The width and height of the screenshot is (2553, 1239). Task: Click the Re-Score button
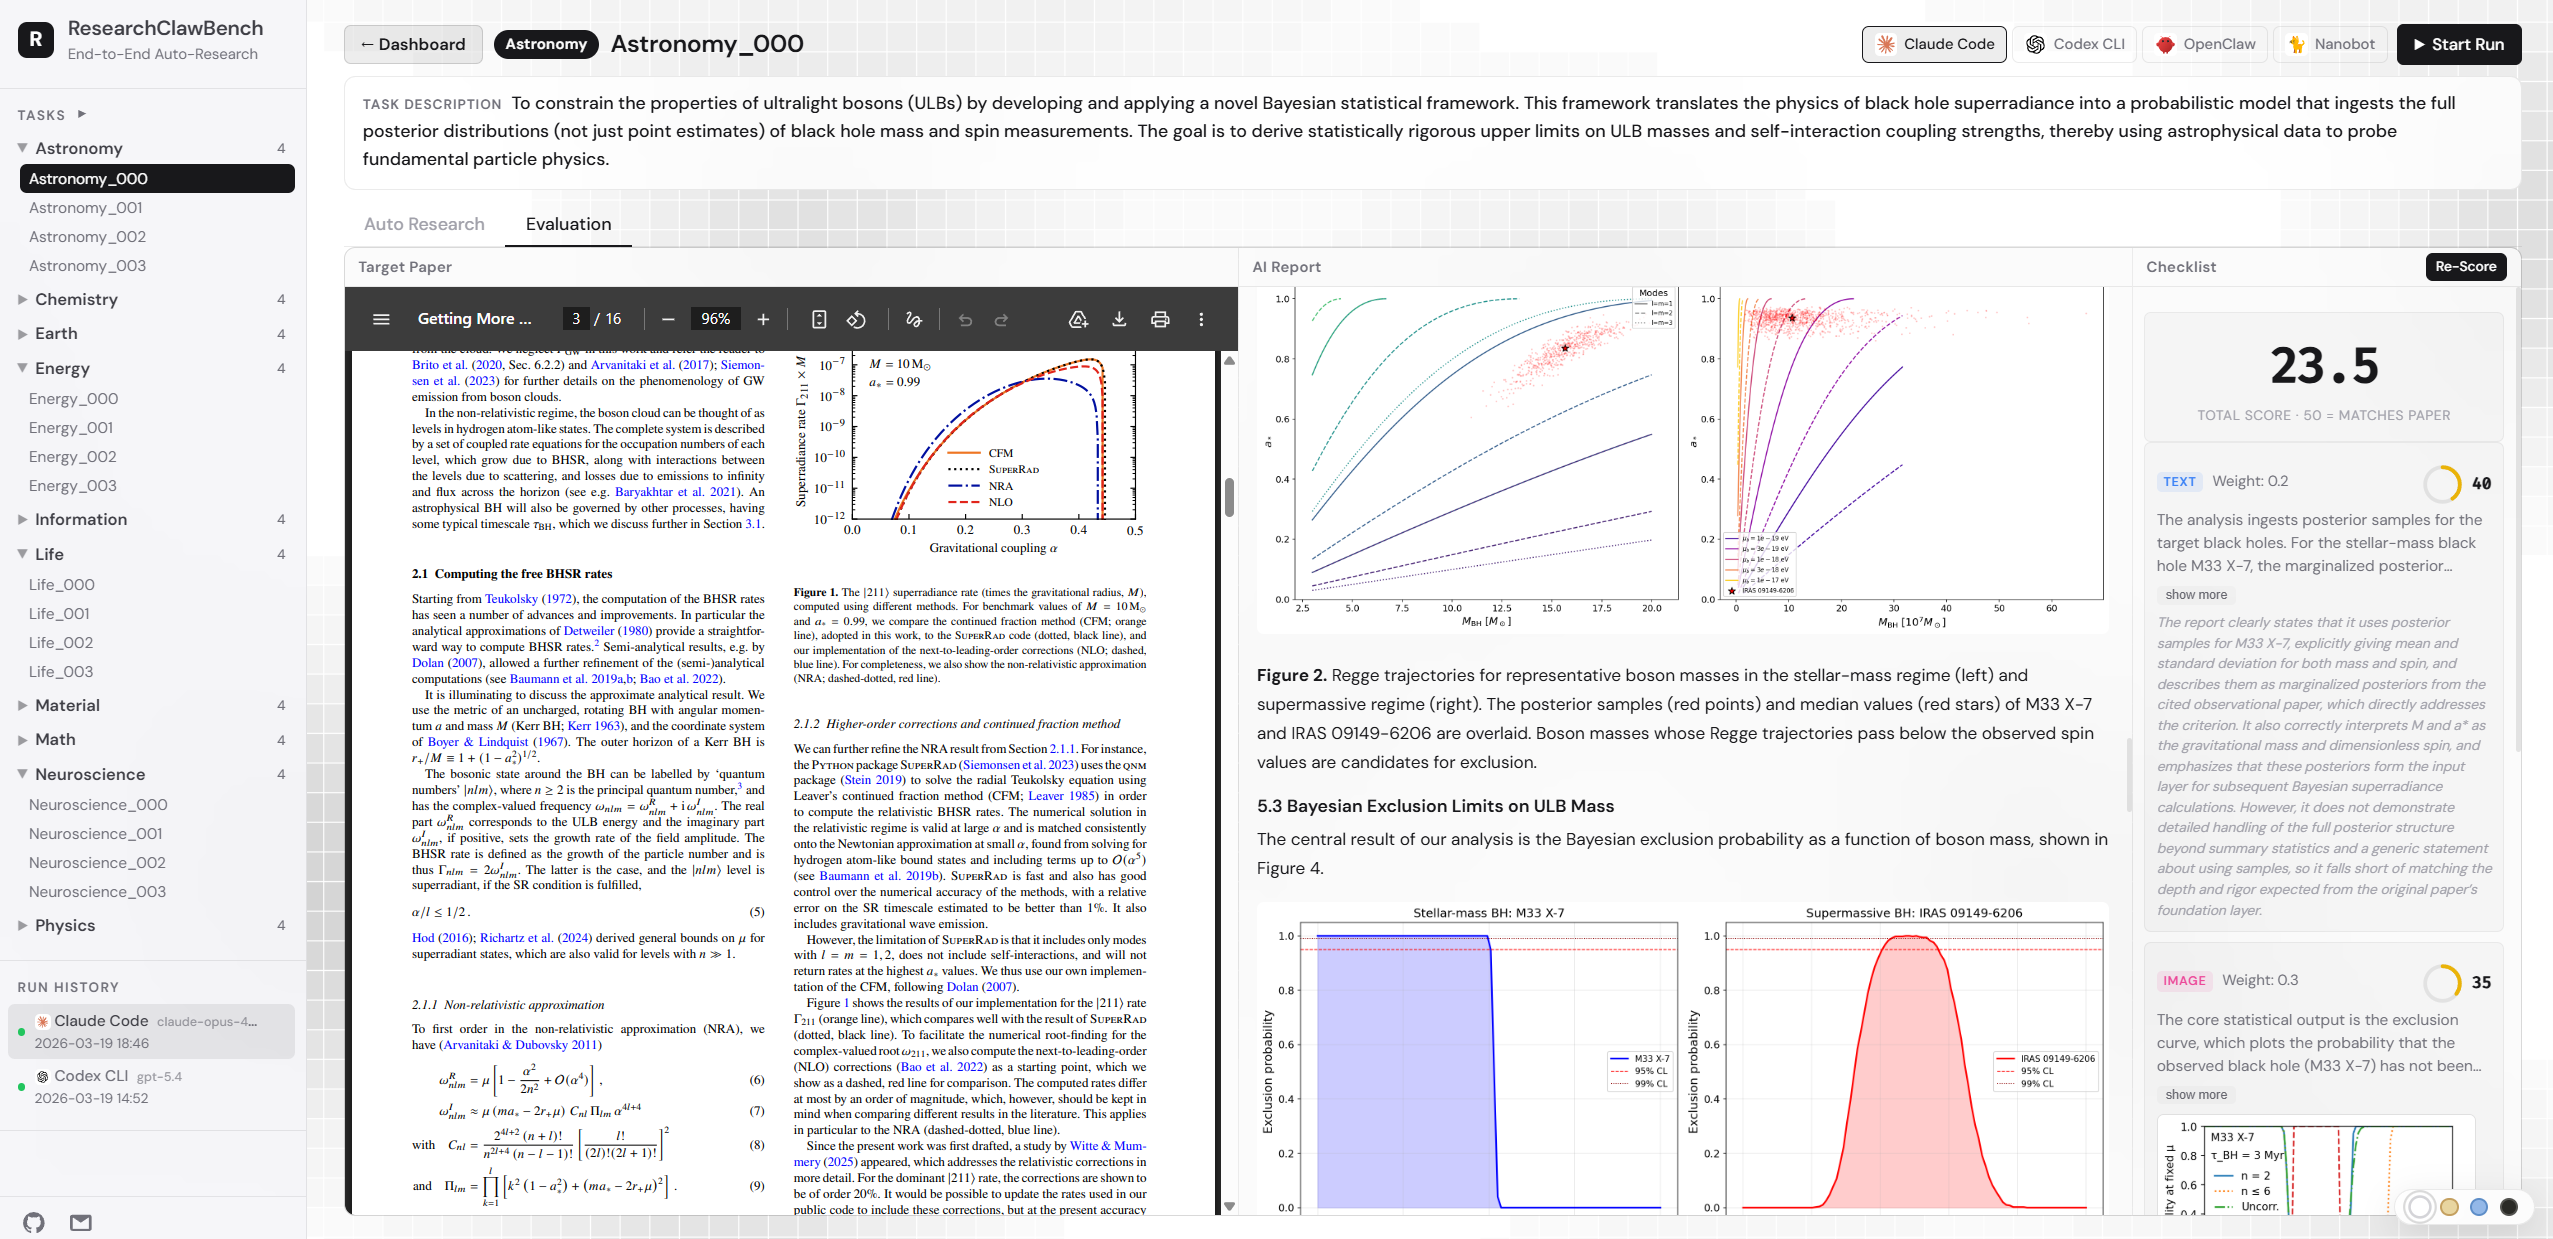2465,266
